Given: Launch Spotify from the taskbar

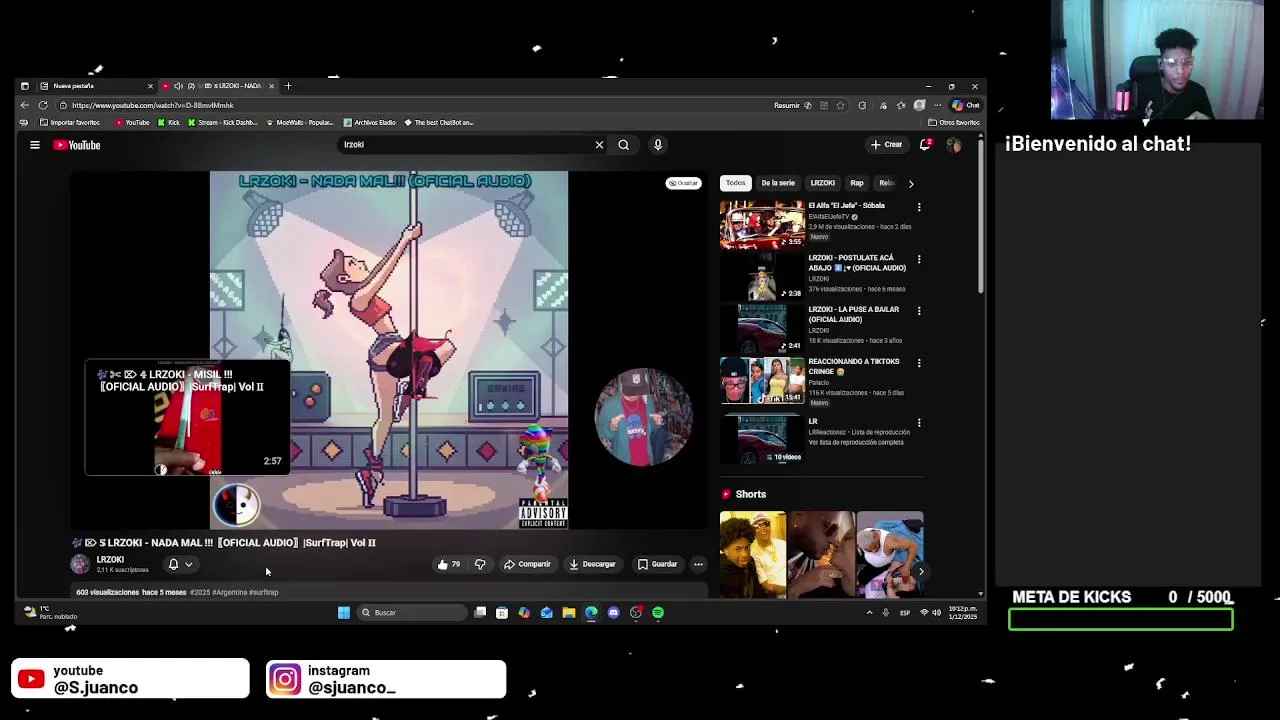Looking at the screenshot, I should pos(658,612).
